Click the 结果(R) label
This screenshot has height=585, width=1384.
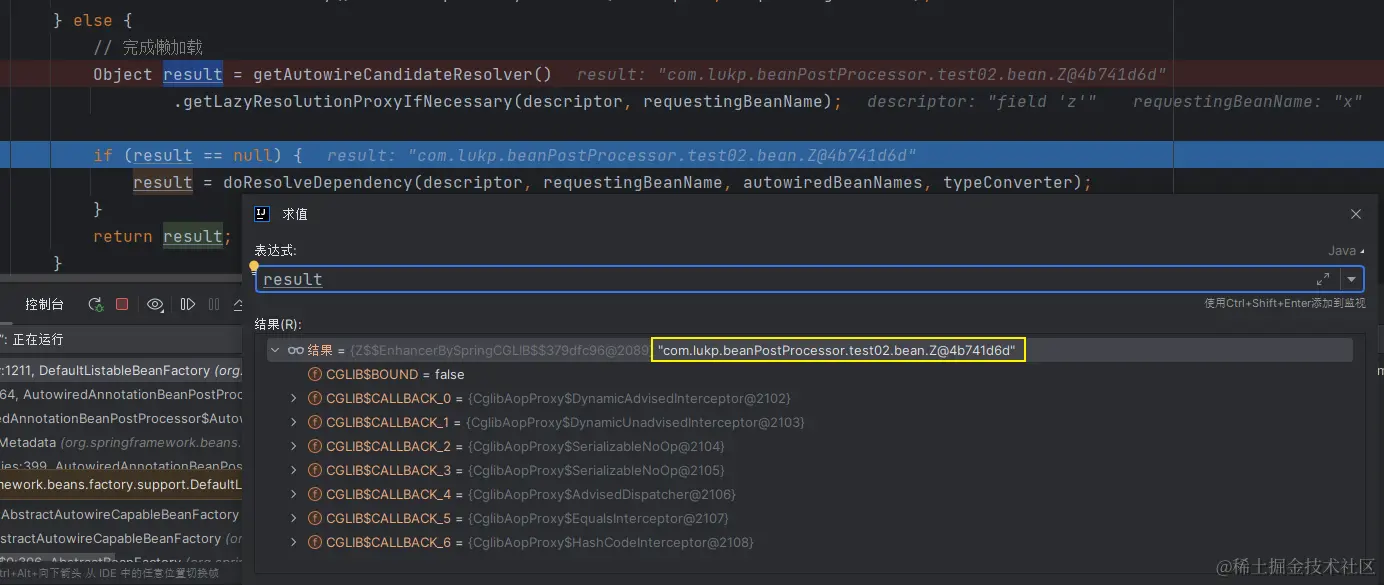[278, 324]
